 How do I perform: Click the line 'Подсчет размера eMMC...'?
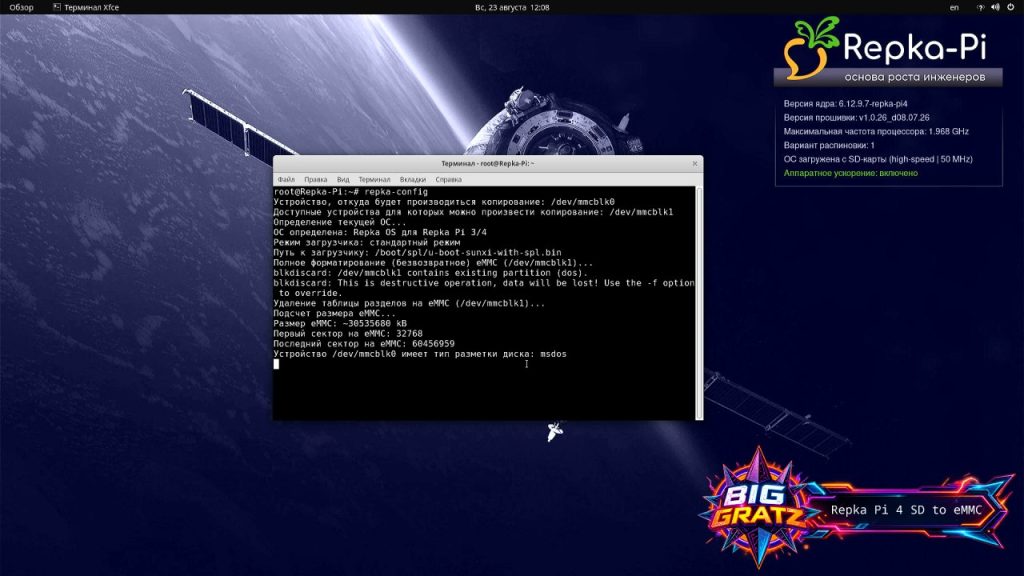(x=334, y=313)
